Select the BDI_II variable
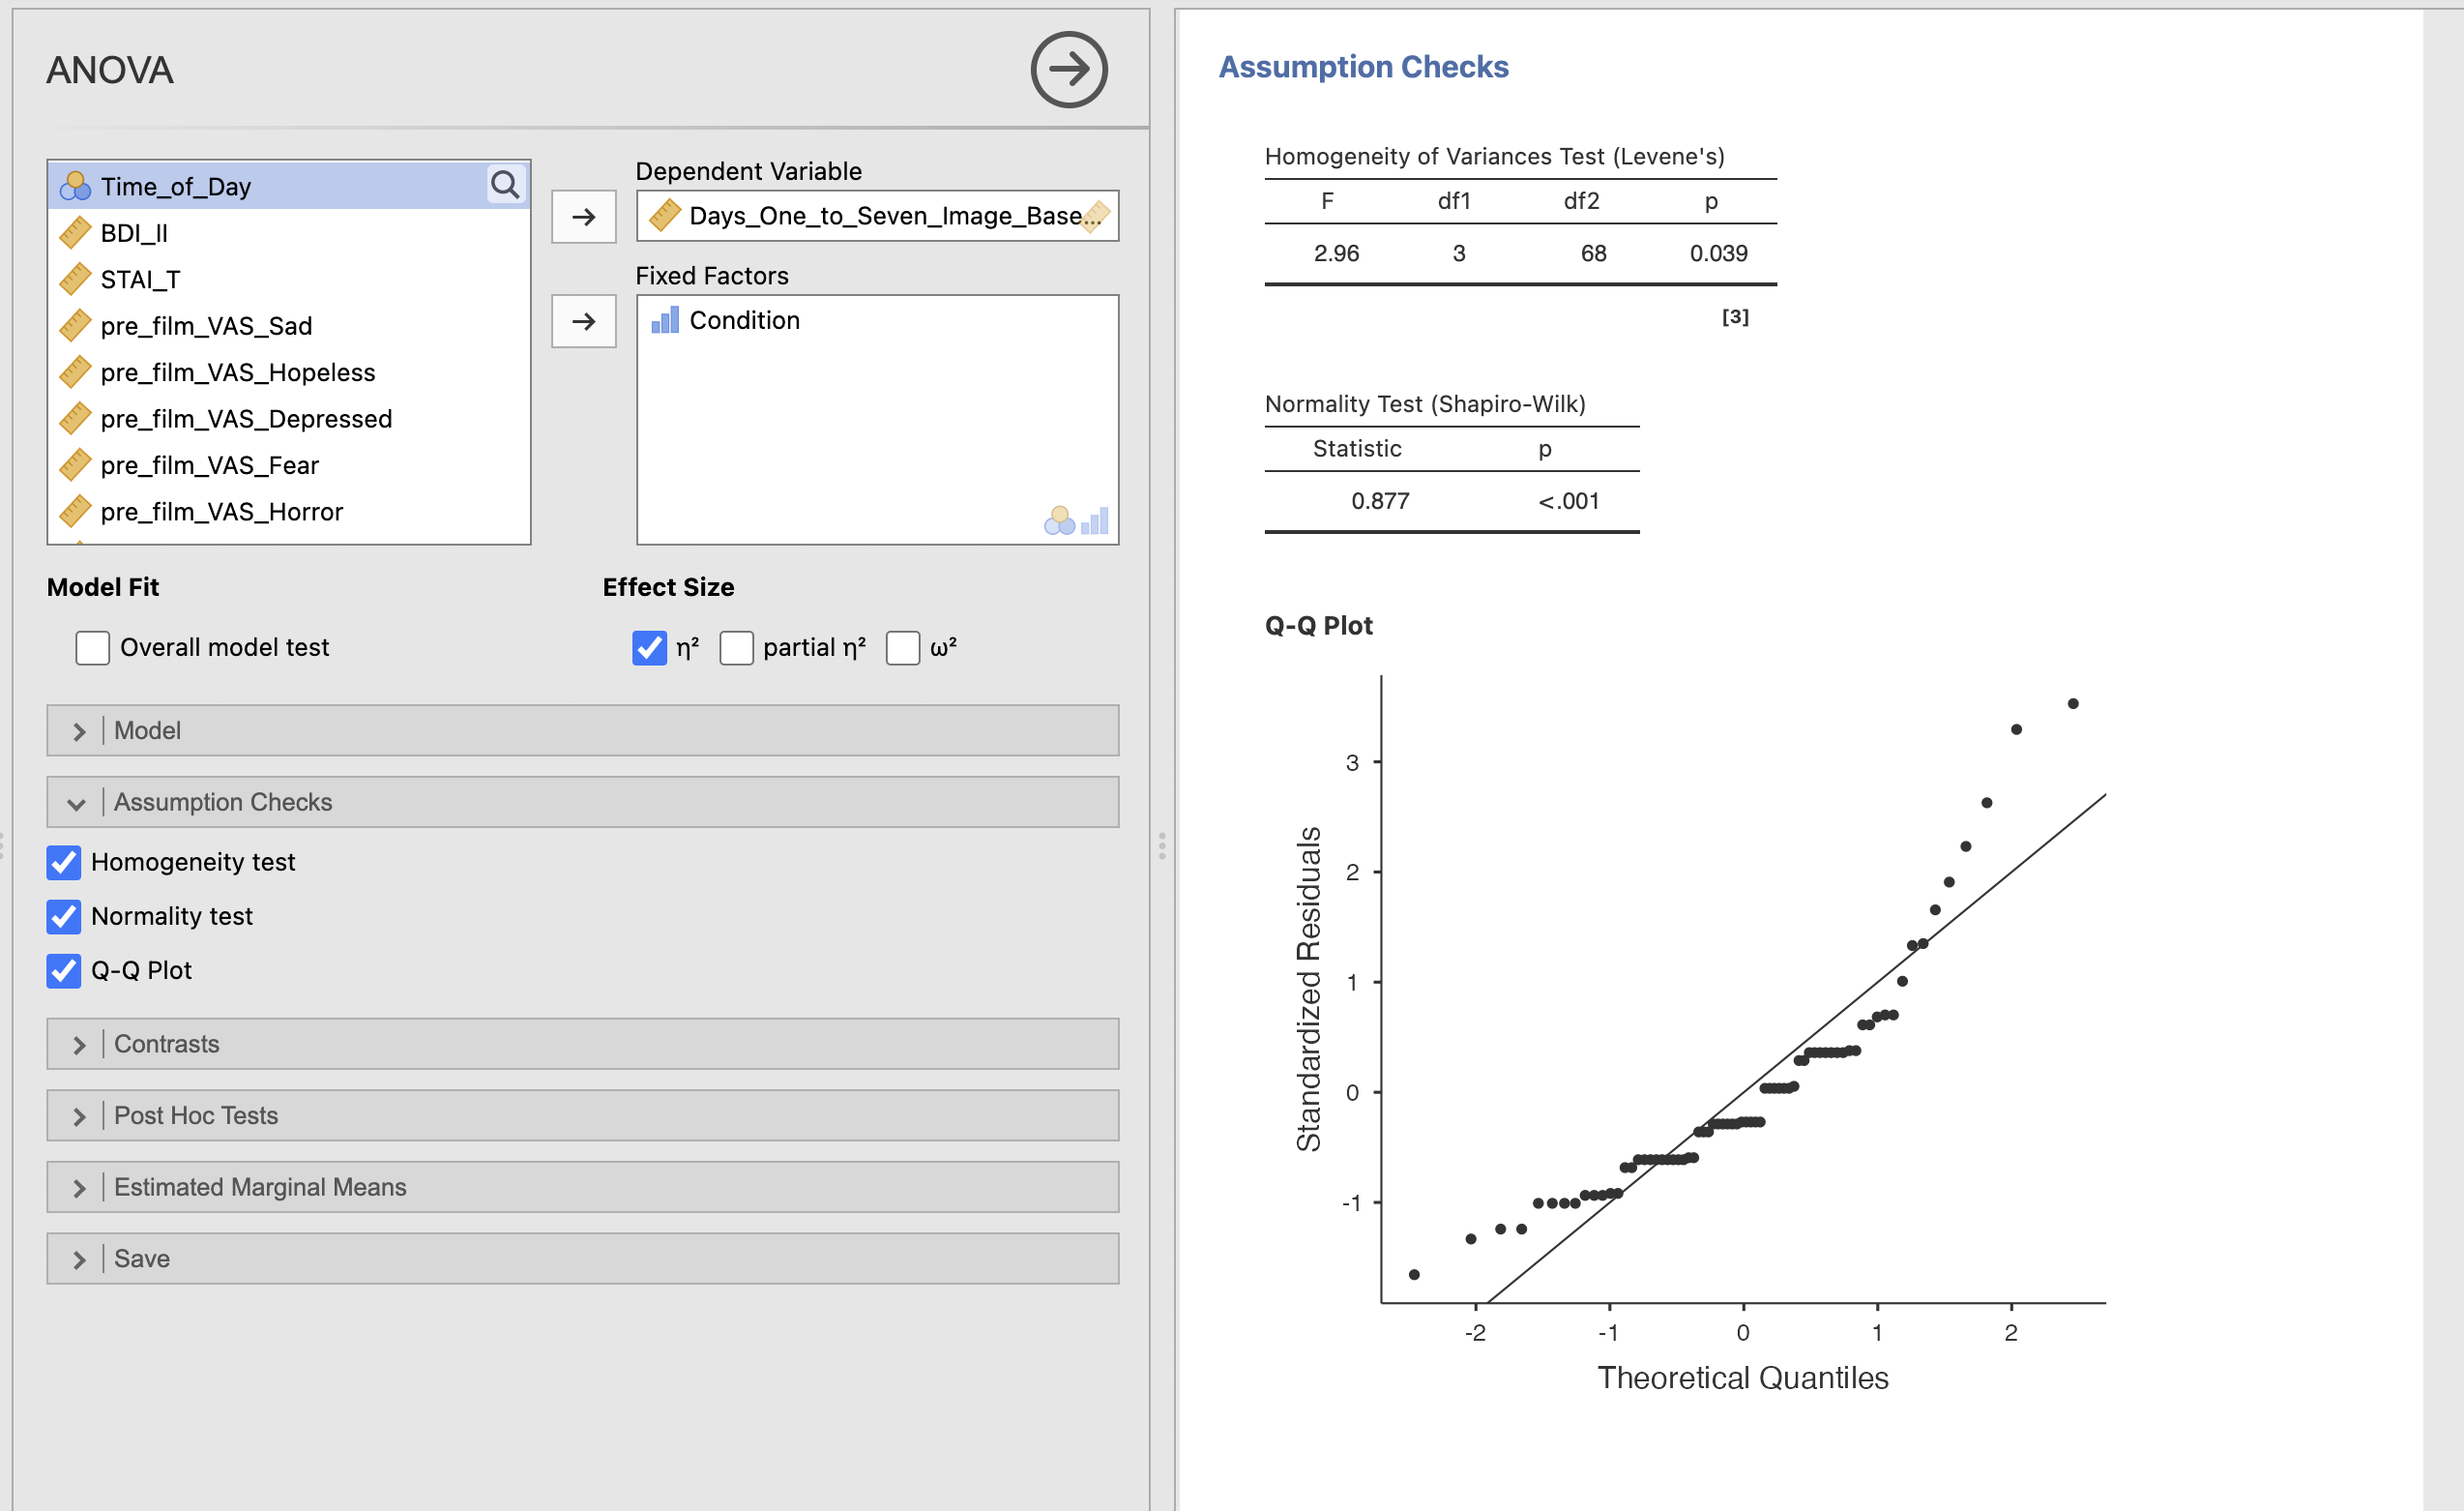 pyautogui.click(x=288, y=233)
